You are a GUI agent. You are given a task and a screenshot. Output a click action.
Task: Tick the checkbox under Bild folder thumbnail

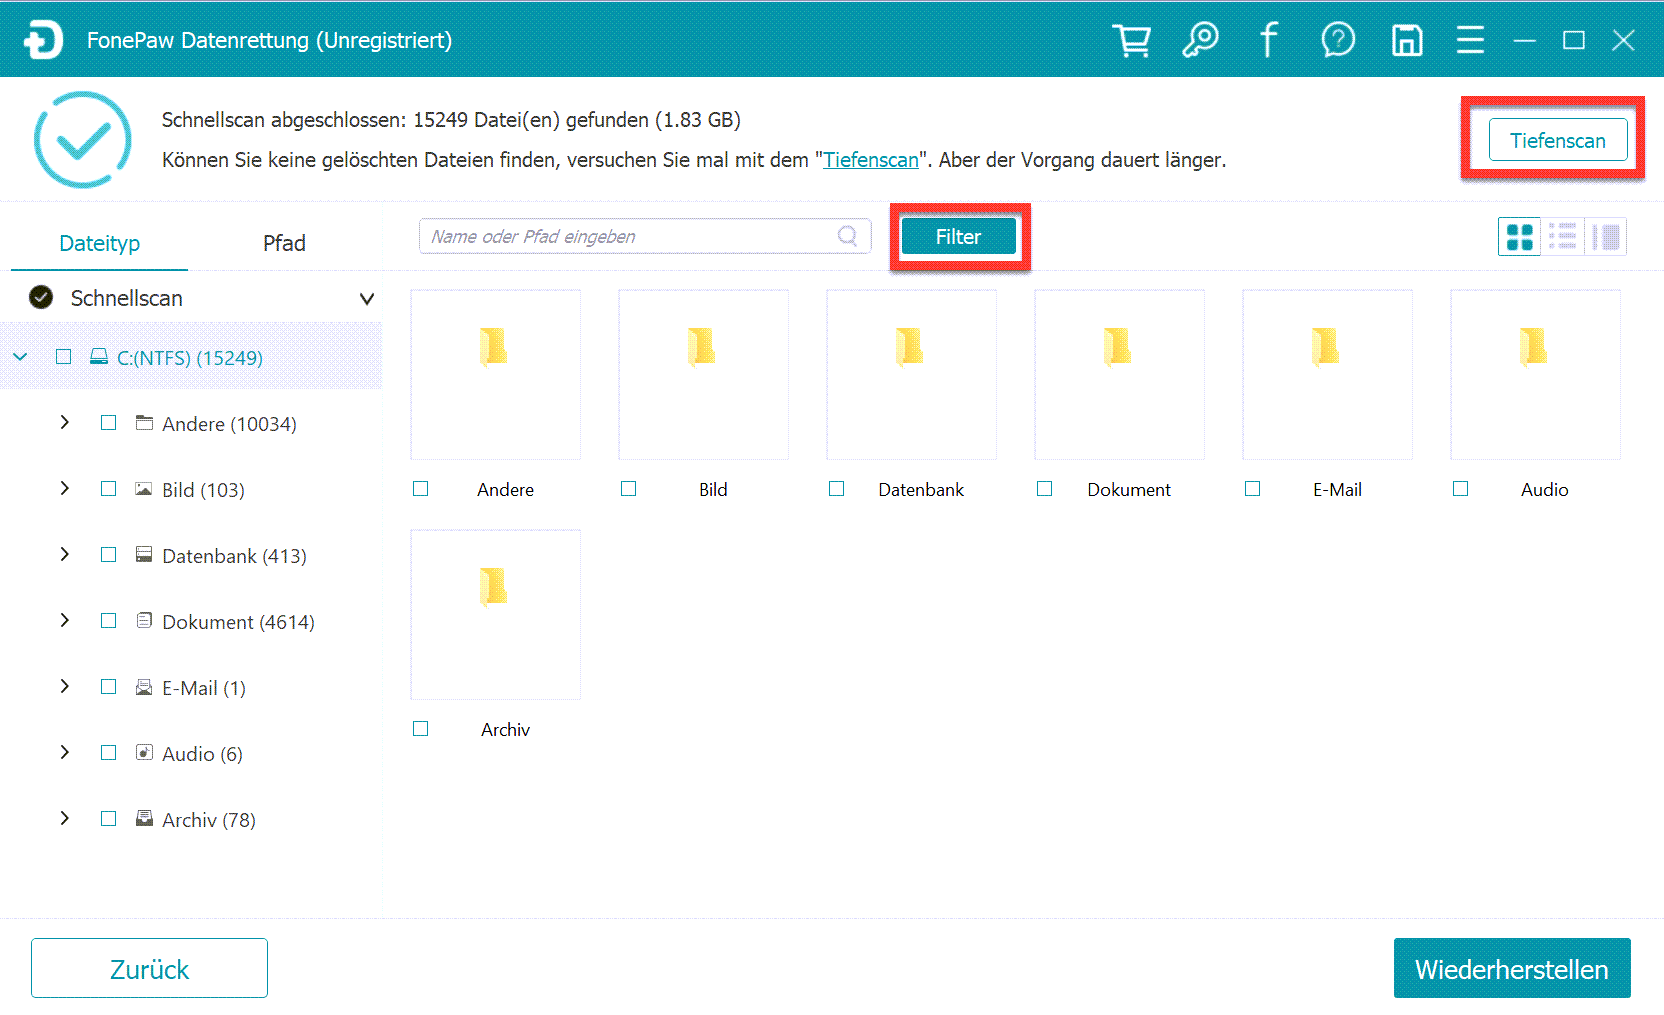tap(629, 489)
